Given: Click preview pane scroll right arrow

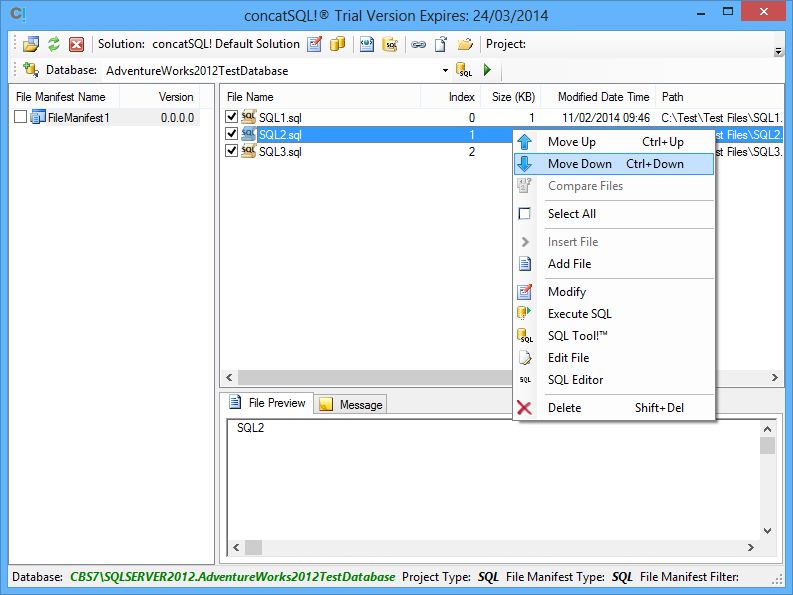Looking at the screenshot, I should (751, 547).
